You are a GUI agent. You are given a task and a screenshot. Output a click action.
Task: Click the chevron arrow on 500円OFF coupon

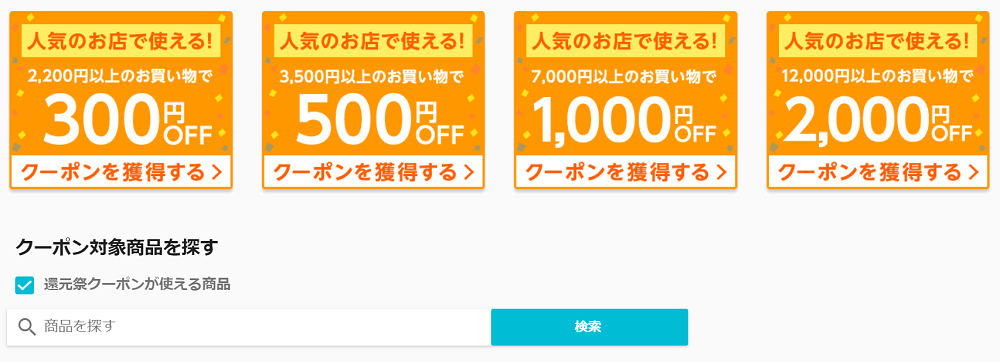[x=469, y=172]
